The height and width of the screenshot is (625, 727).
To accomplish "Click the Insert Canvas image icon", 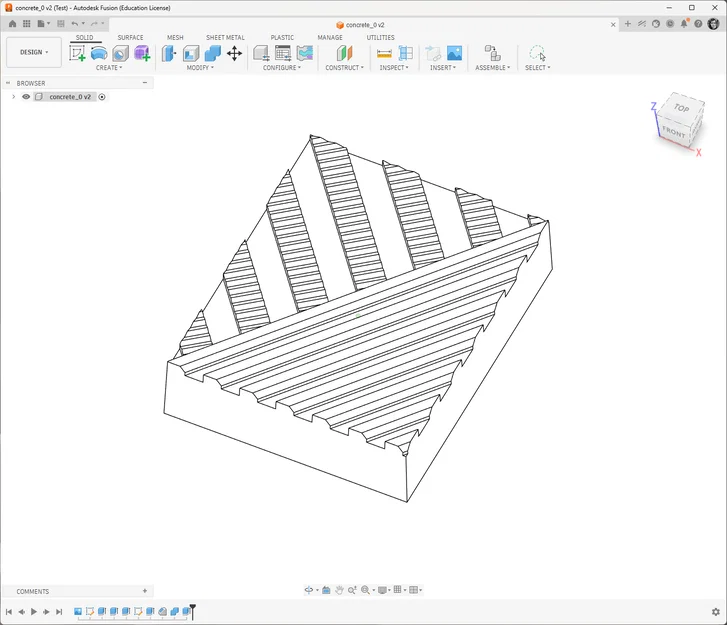I will coord(454,53).
